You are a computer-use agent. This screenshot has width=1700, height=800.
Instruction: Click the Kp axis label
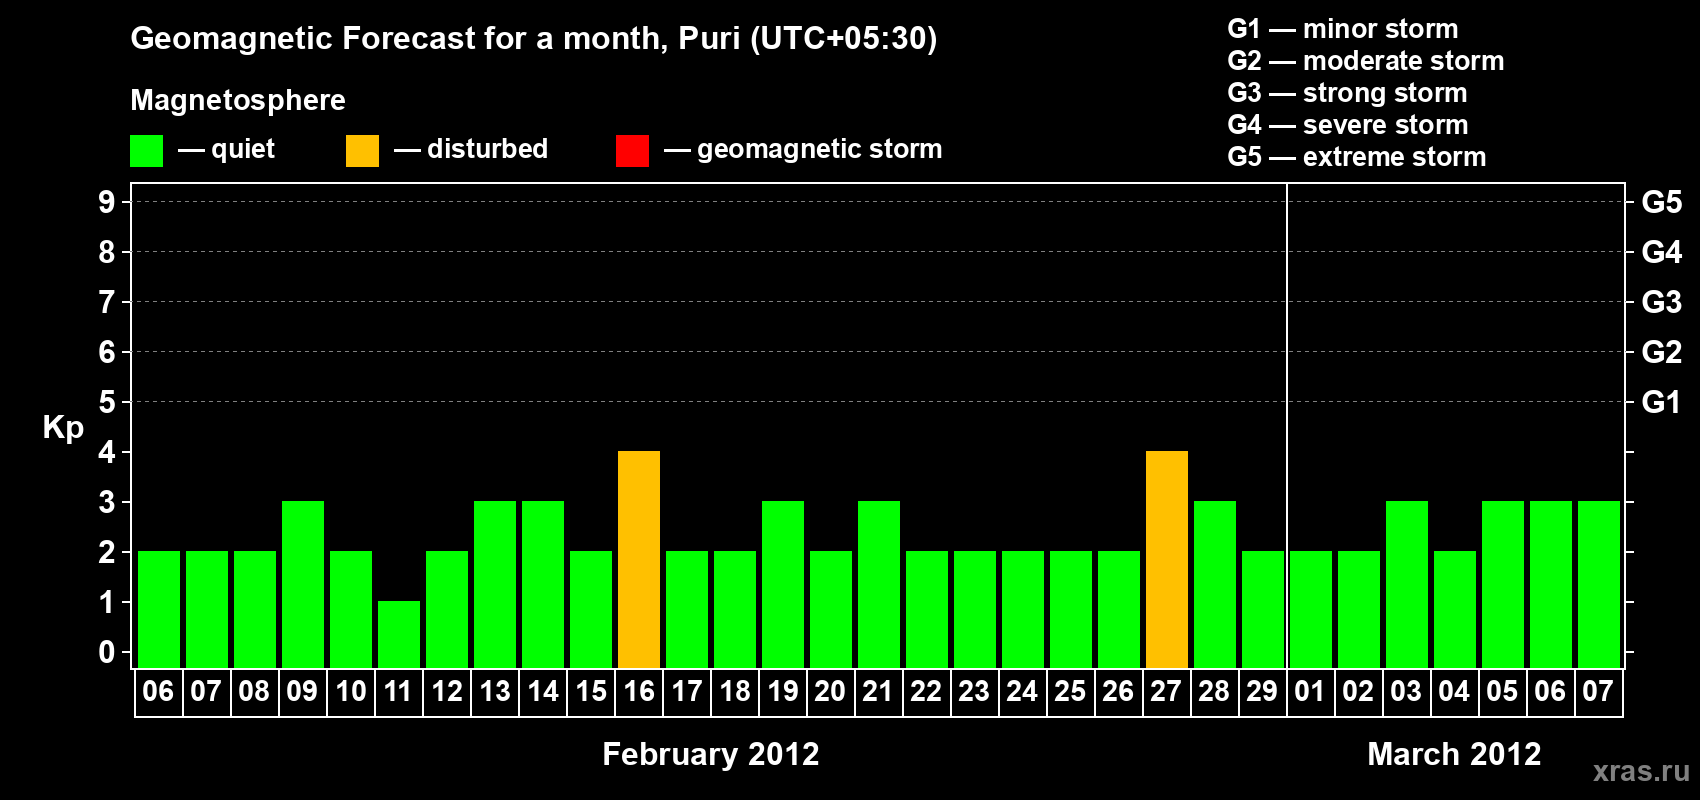(x=63, y=428)
